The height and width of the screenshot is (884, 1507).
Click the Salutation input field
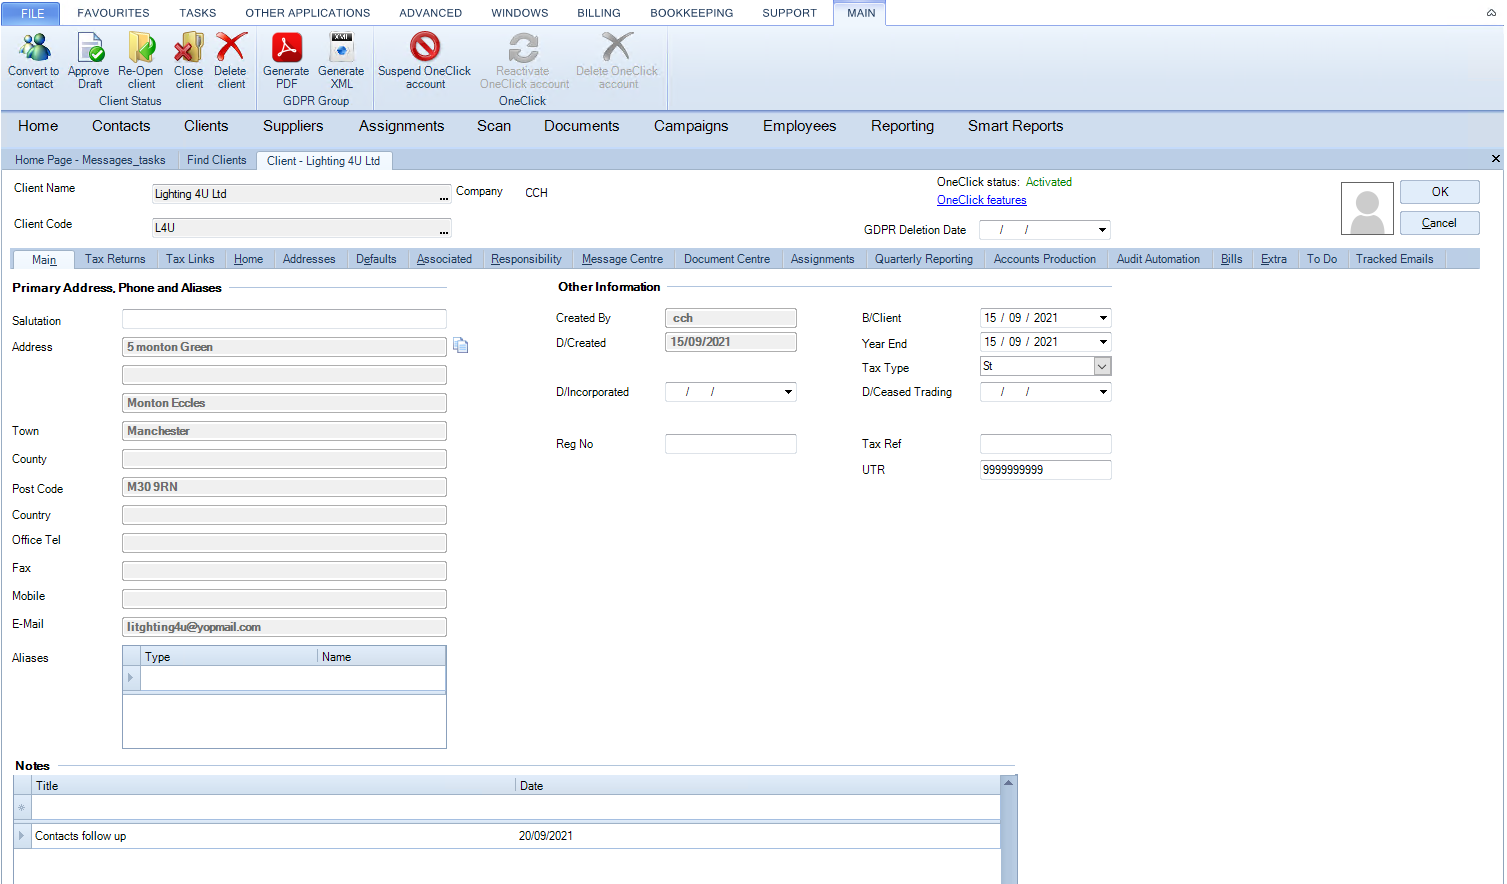pos(284,319)
